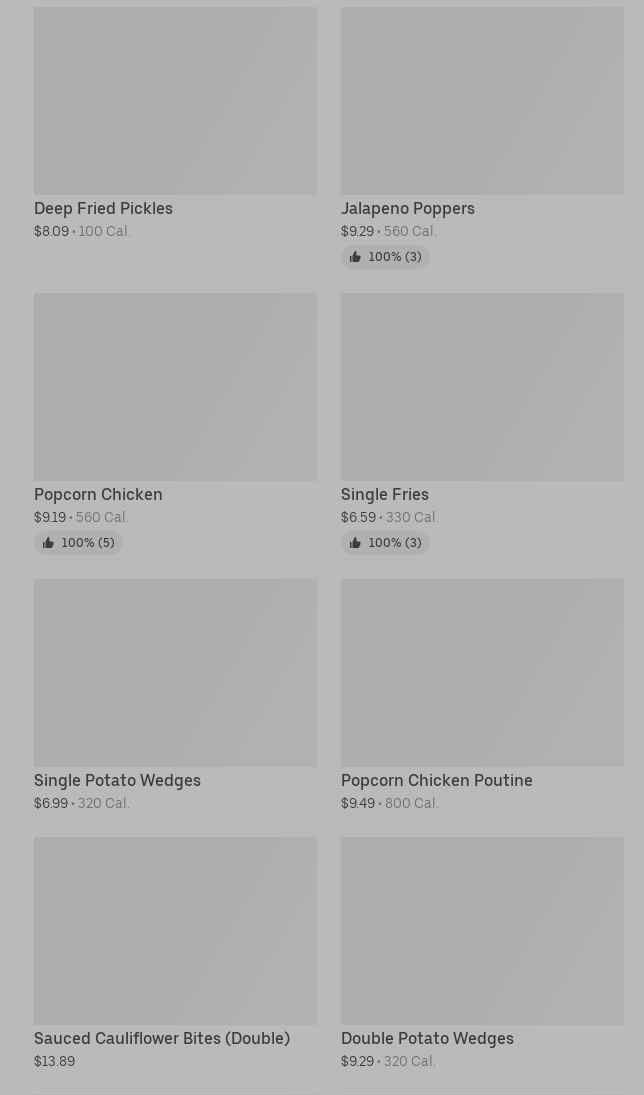Click the Sauced Cauliflower Bites item image

click(175, 931)
